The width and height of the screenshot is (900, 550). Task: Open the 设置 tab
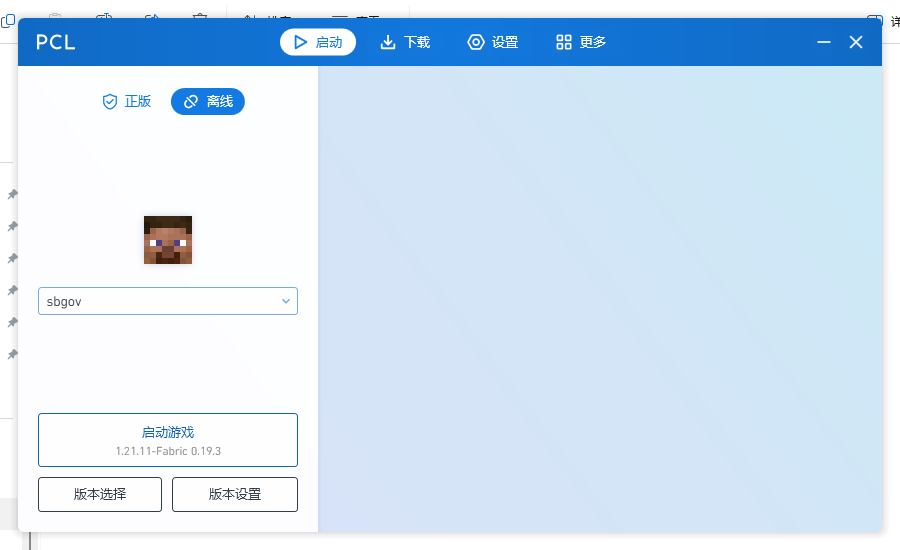coord(493,42)
